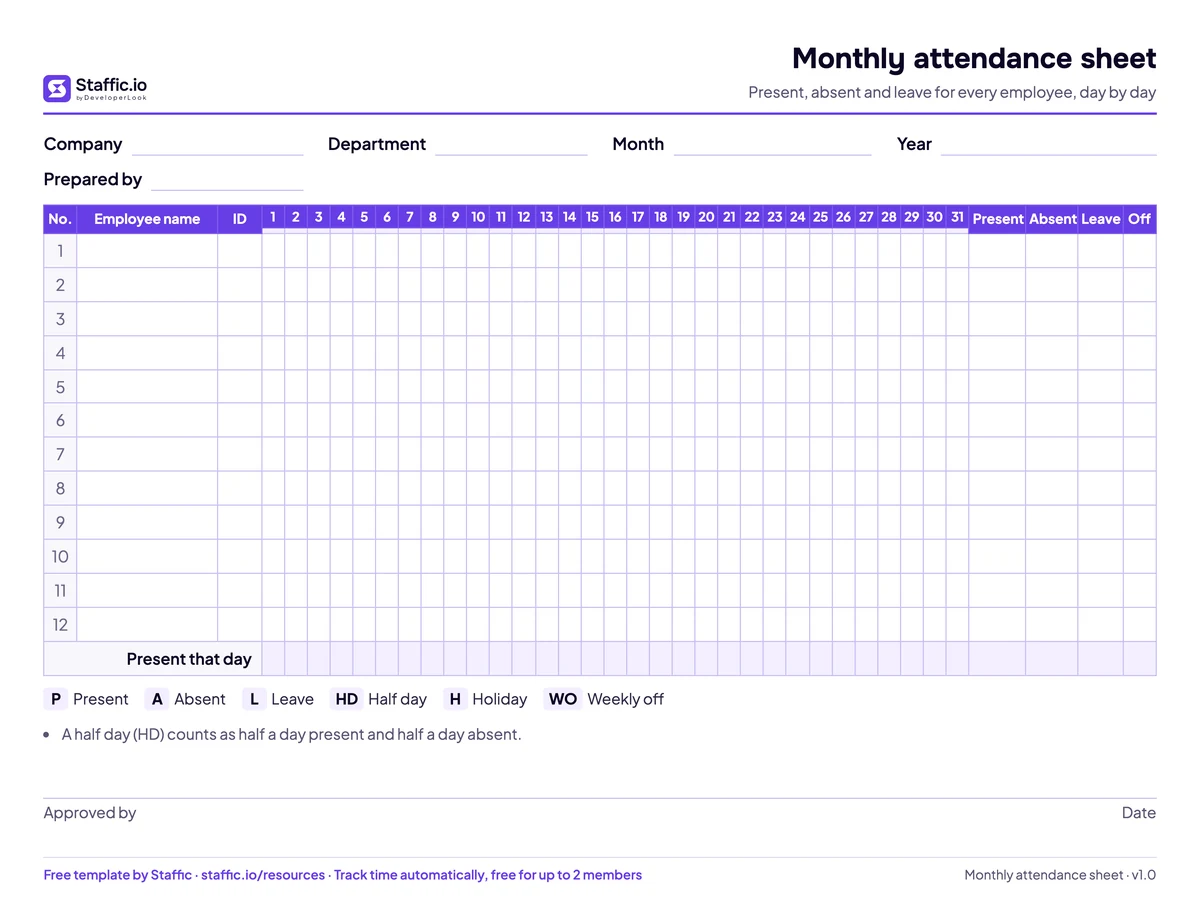Image resolution: width=1200 pixels, height=900 pixels.
Task: Click row number 12
Action: pos(60,625)
